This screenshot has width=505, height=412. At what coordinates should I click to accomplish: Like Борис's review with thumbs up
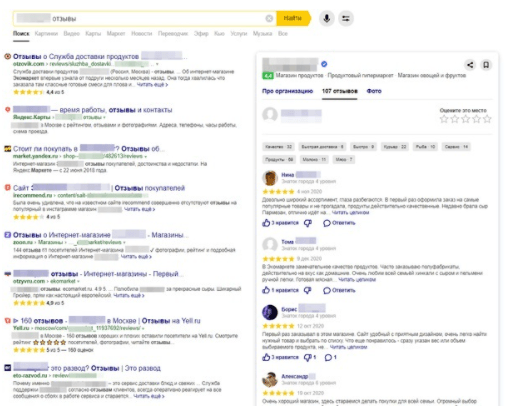[266, 357]
